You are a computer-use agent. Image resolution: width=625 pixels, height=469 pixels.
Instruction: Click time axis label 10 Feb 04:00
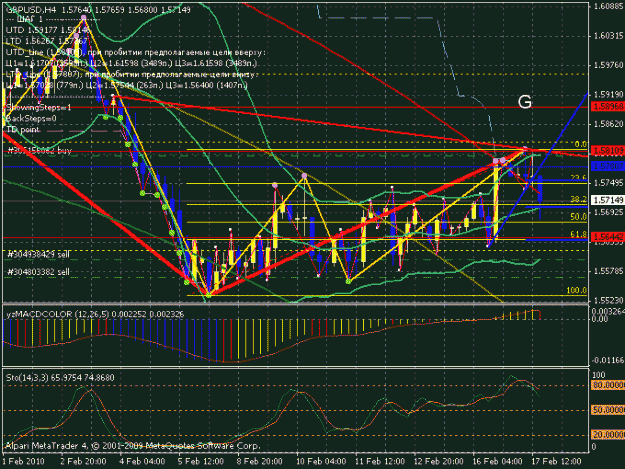321,461
